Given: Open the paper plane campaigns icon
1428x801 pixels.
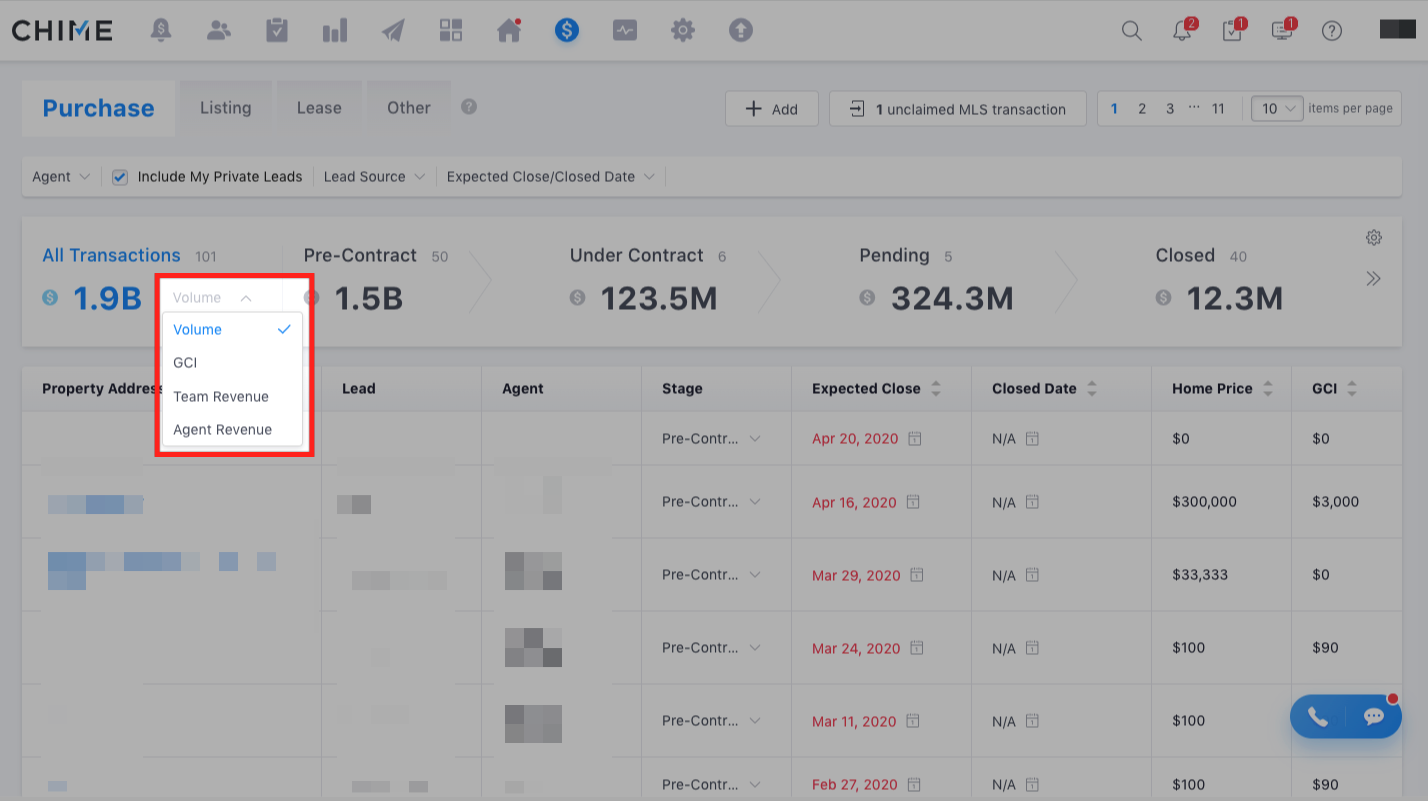Looking at the screenshot, I should [393, 30].
